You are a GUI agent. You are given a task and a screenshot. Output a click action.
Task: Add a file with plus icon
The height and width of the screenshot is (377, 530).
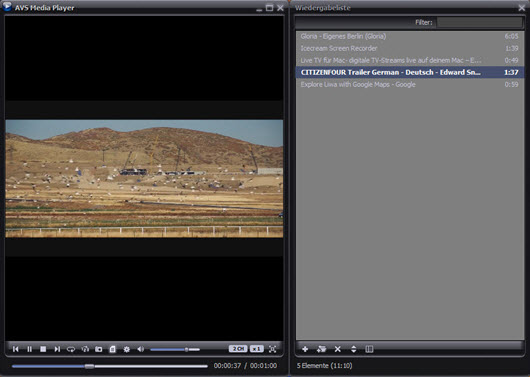[x=305, y=349]
